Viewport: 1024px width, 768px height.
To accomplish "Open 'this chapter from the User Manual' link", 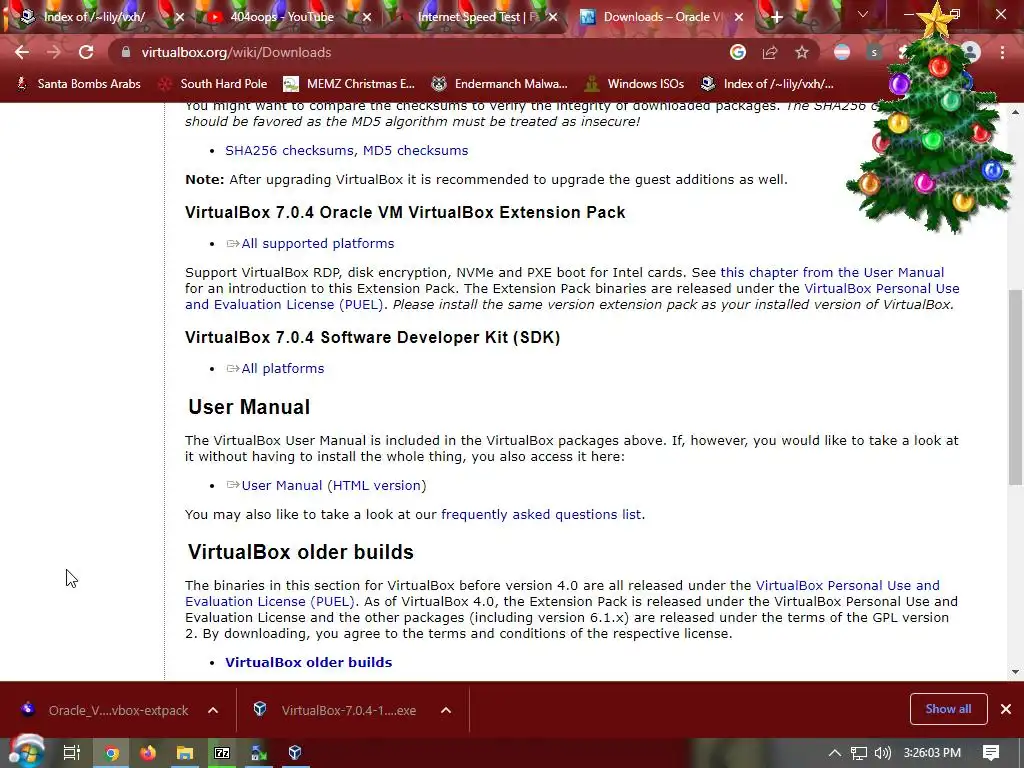I will pos(832,272).
